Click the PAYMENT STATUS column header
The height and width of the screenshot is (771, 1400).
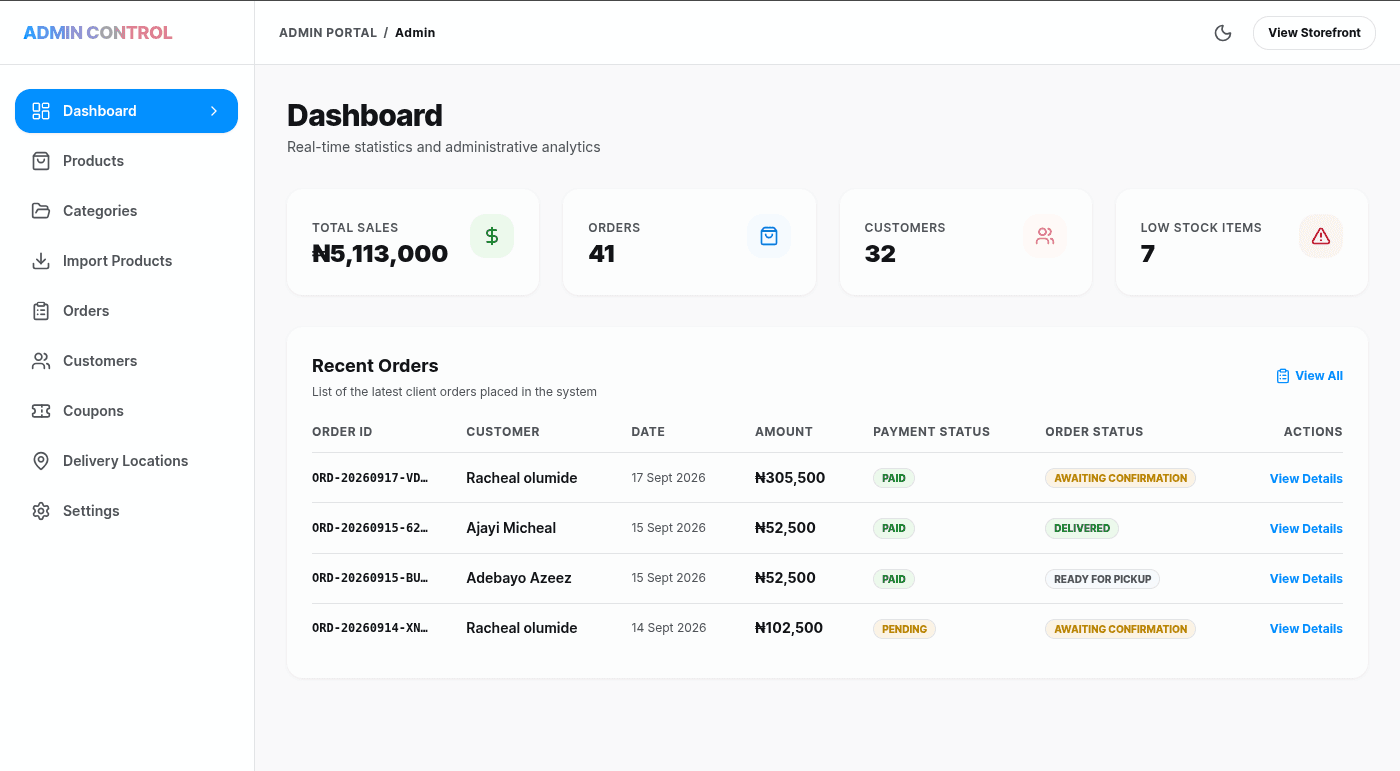(x=931, y=432)
